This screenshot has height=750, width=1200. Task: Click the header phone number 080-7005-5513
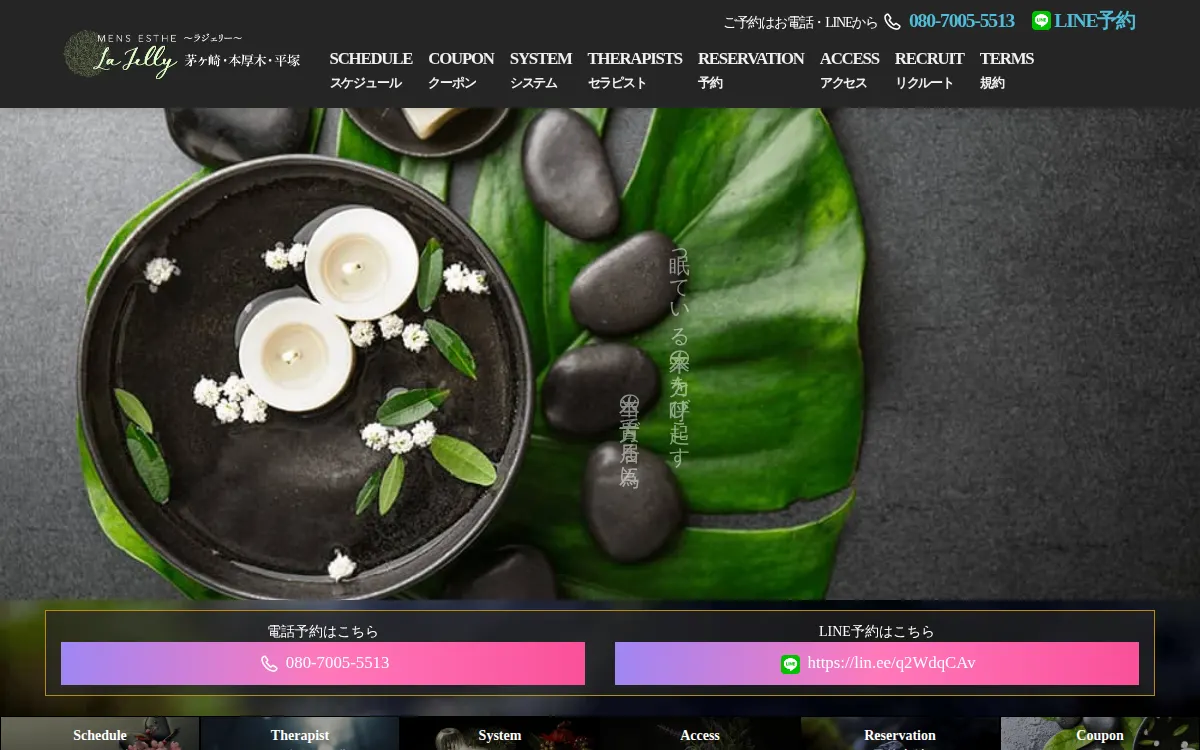(x=961, y=21)
